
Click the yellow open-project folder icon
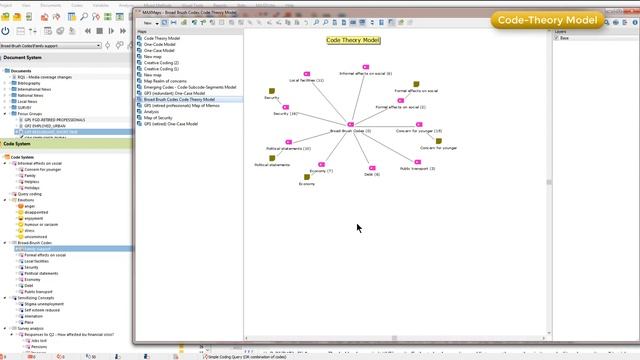pyautogui.click(x=5, y=17)
